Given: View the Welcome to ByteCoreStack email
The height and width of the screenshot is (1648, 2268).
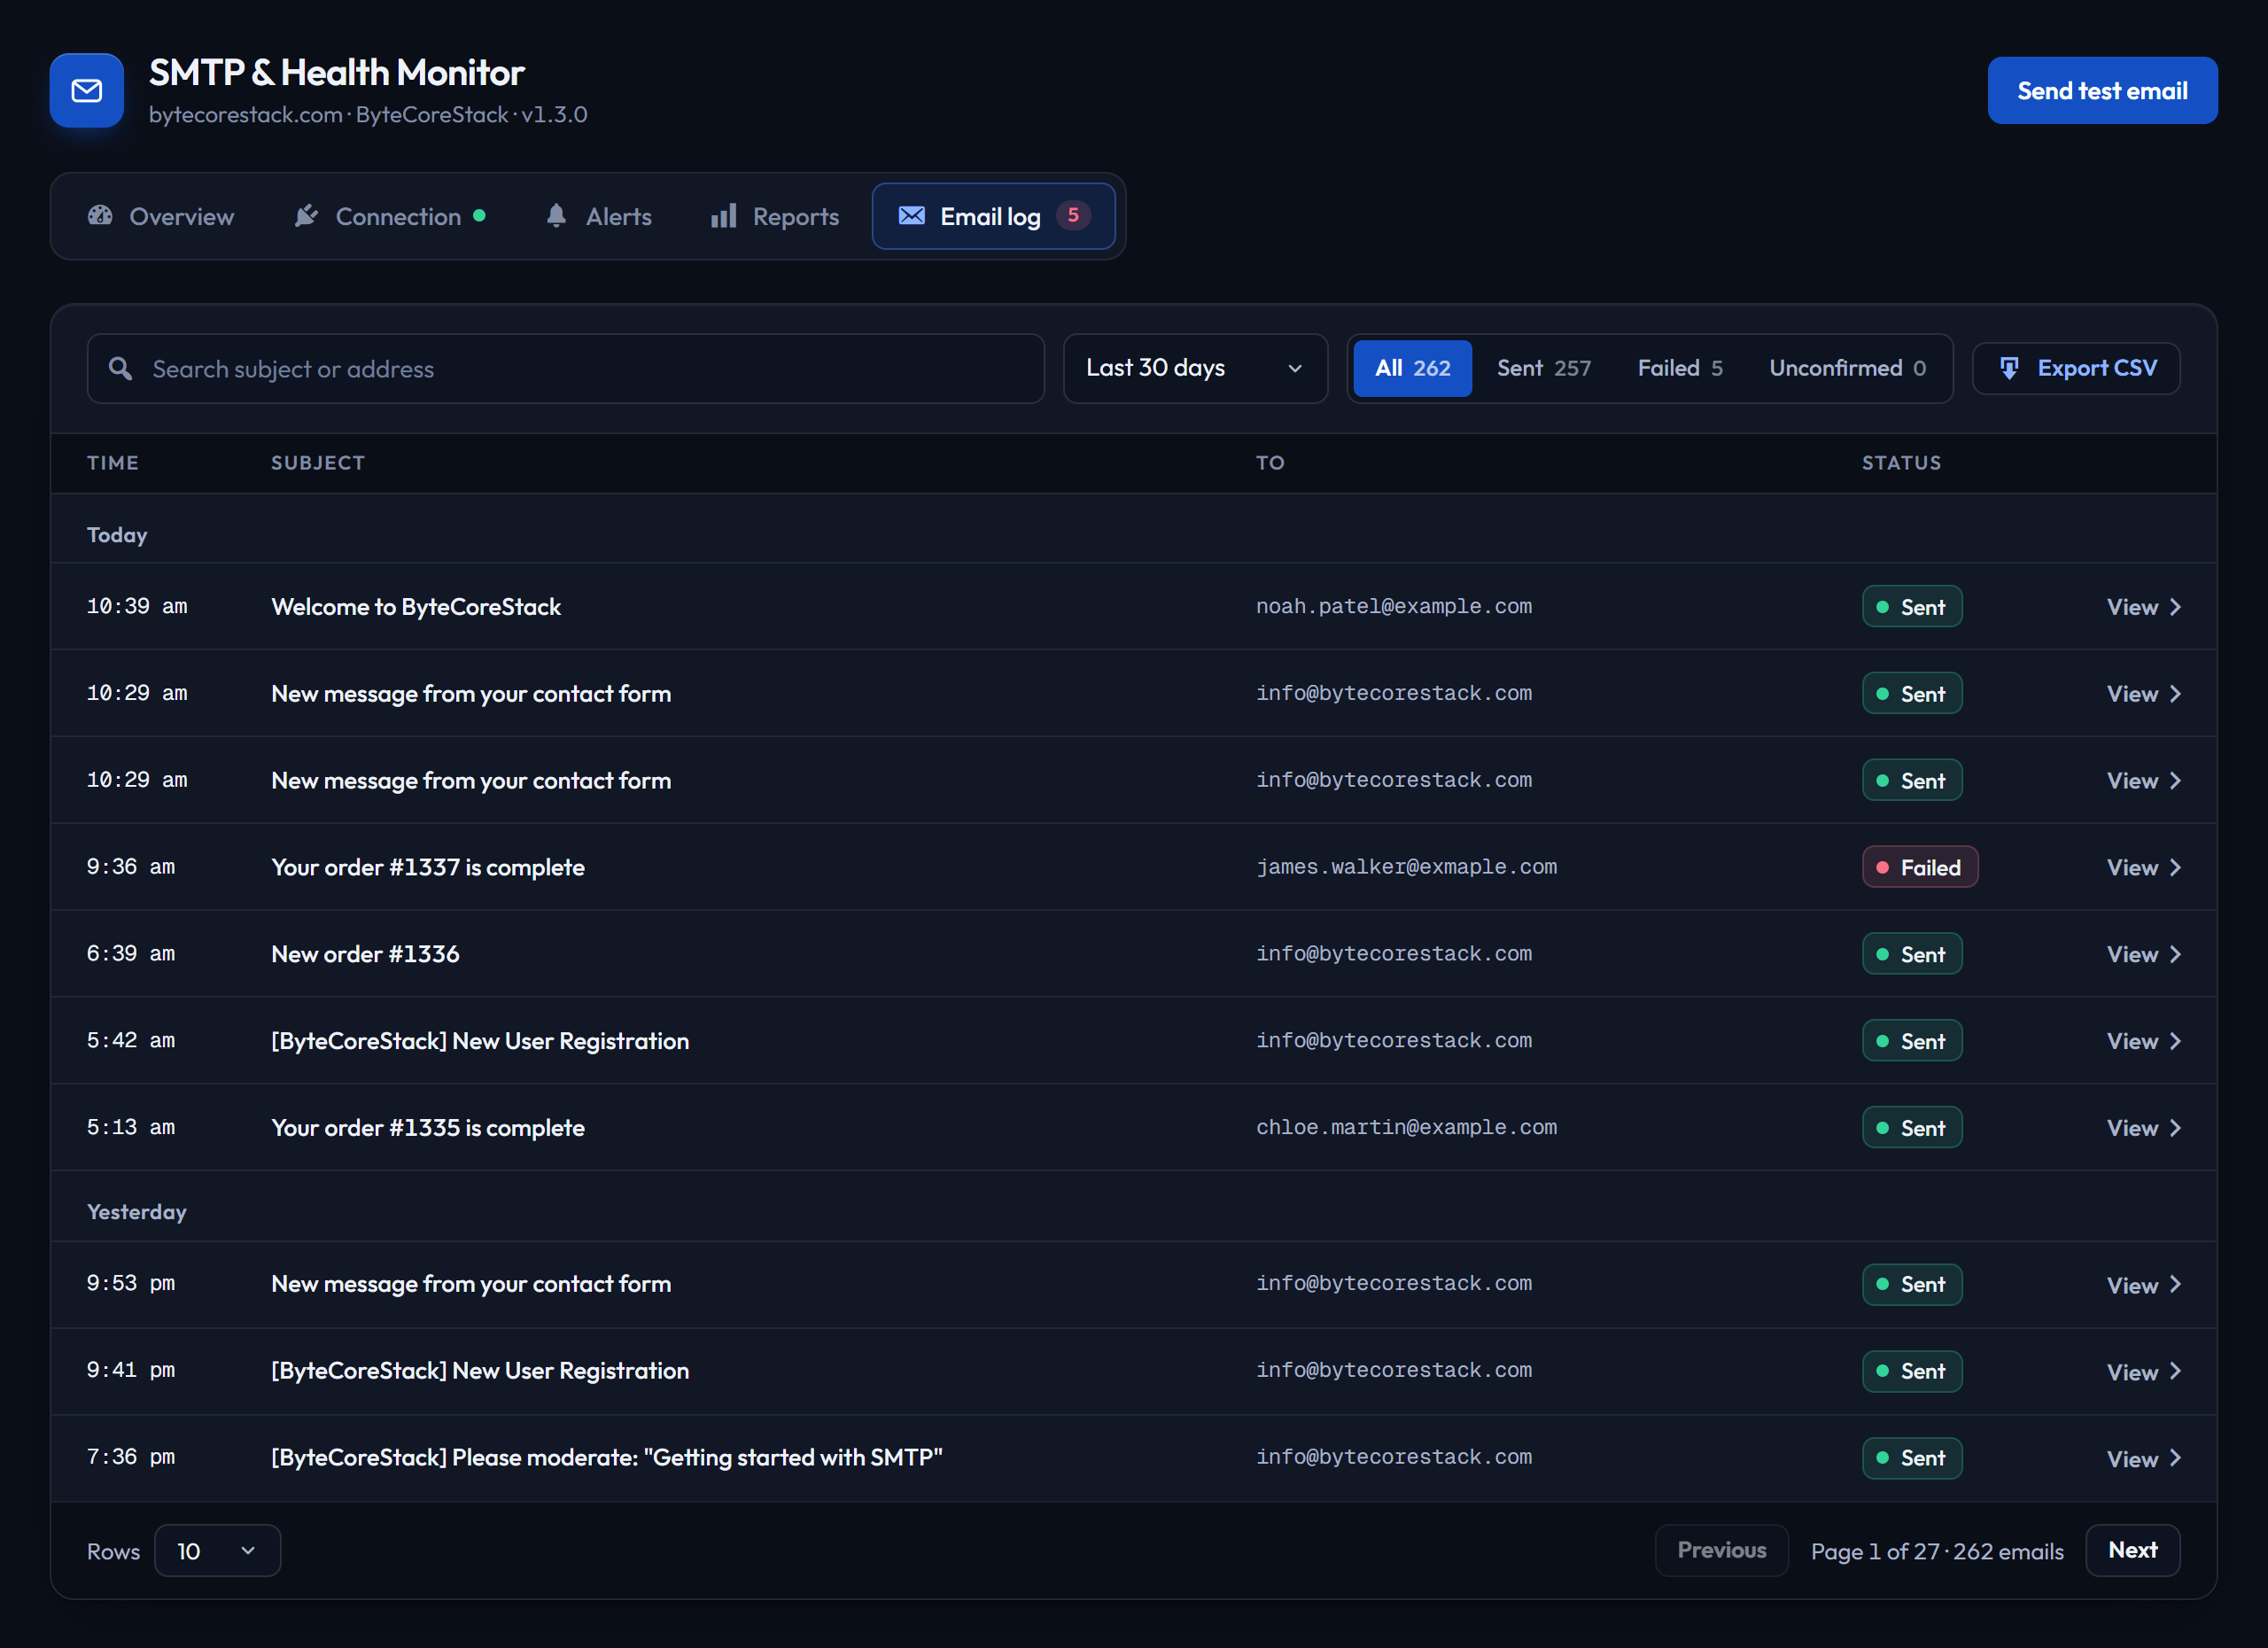Looking at the screenshot, I should [x=2143, y=607].
